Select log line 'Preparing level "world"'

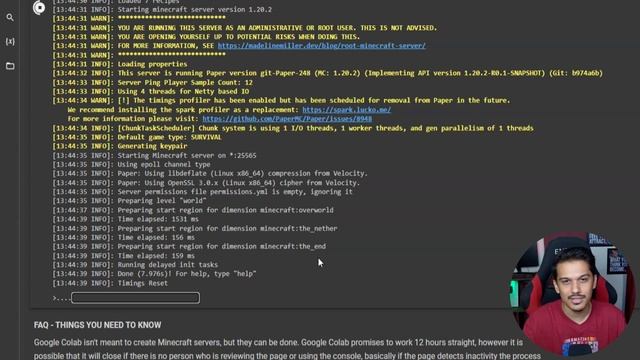pyautogui.click(x=129, y=201)
